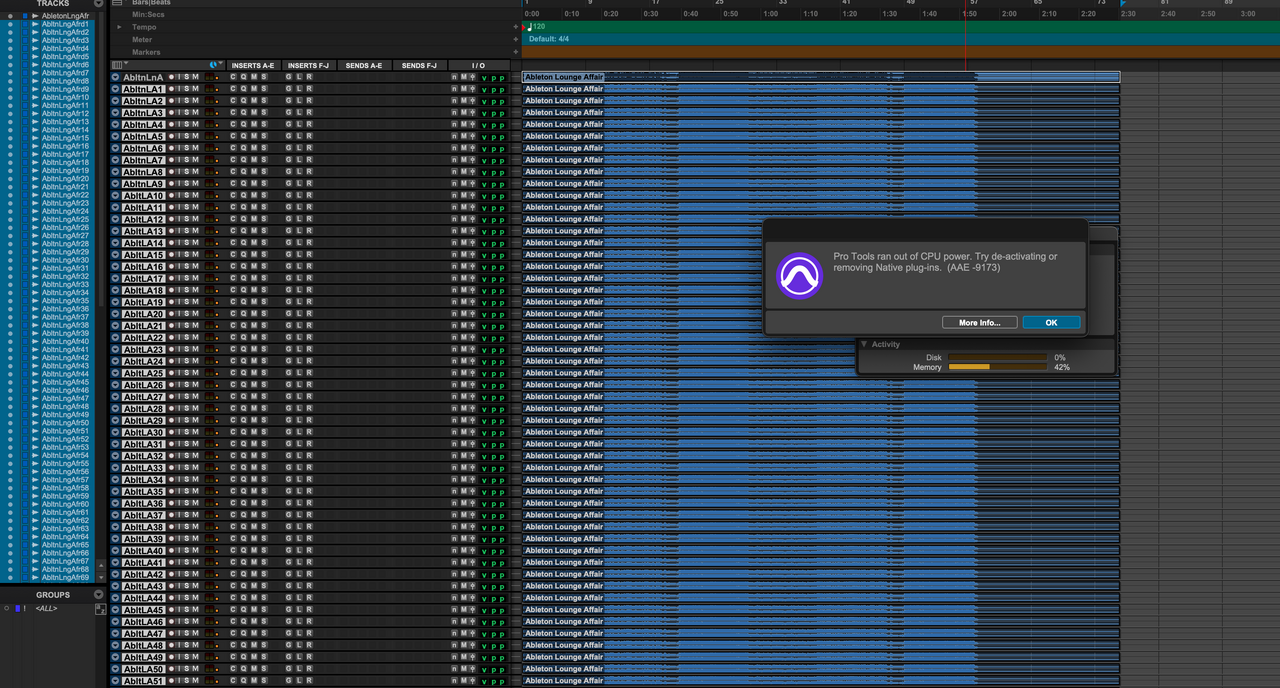This screenshot has height=688, width=1280.
Task: Select AbltnLngAfrd40 in the Tracks list
Action: pos(66,342)
